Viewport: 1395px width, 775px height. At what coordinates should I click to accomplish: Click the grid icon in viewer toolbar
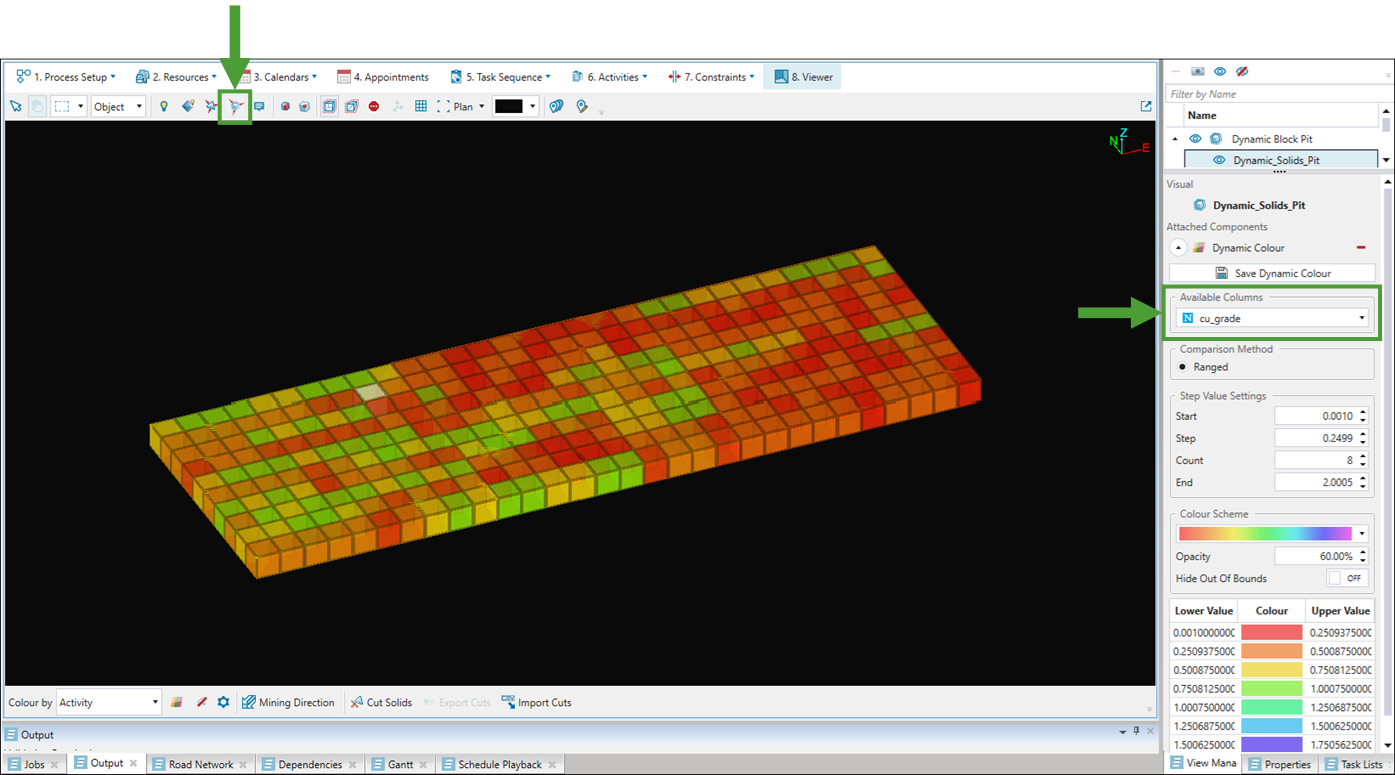(x=421, y=106)
